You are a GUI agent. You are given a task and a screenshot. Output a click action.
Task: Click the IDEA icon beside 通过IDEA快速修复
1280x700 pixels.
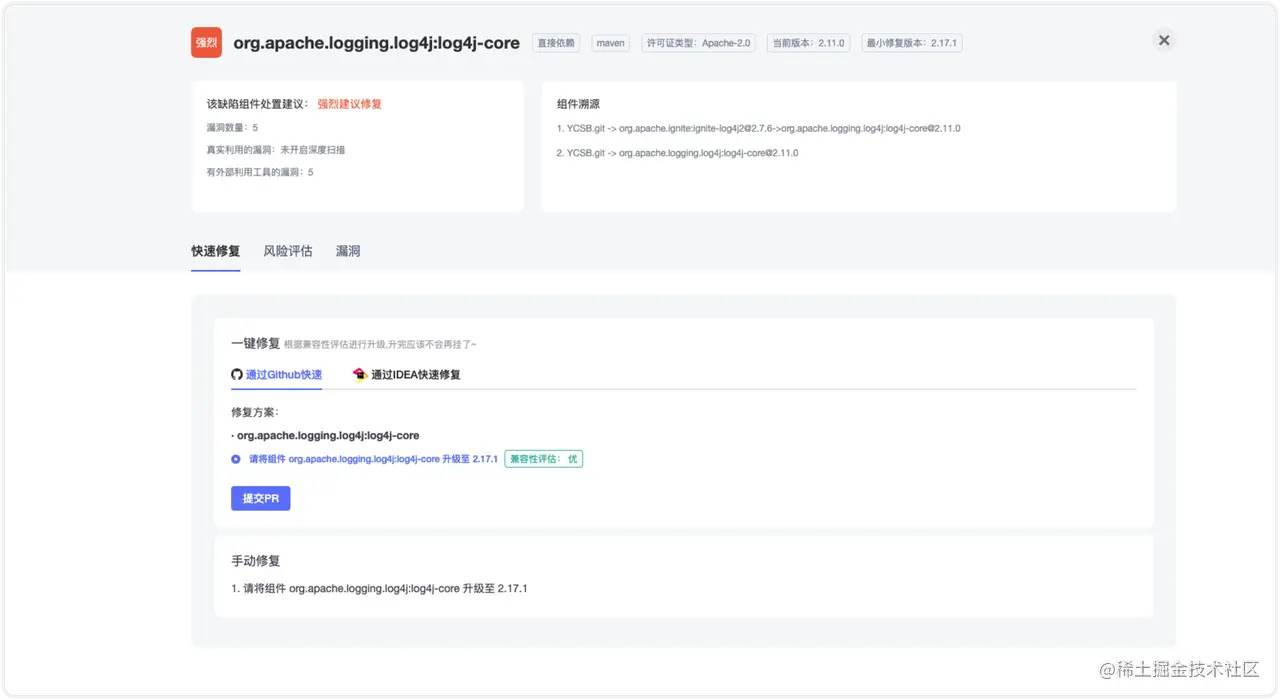coord(360,375)
